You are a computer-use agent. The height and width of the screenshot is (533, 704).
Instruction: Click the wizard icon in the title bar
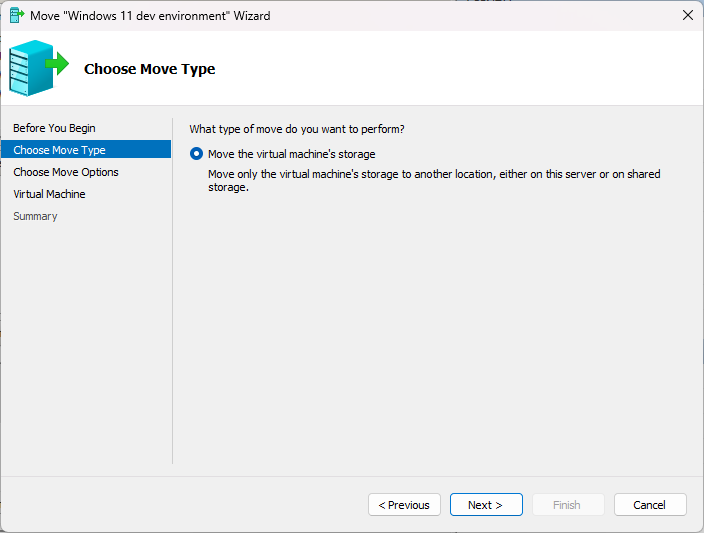tap(16, 16)
